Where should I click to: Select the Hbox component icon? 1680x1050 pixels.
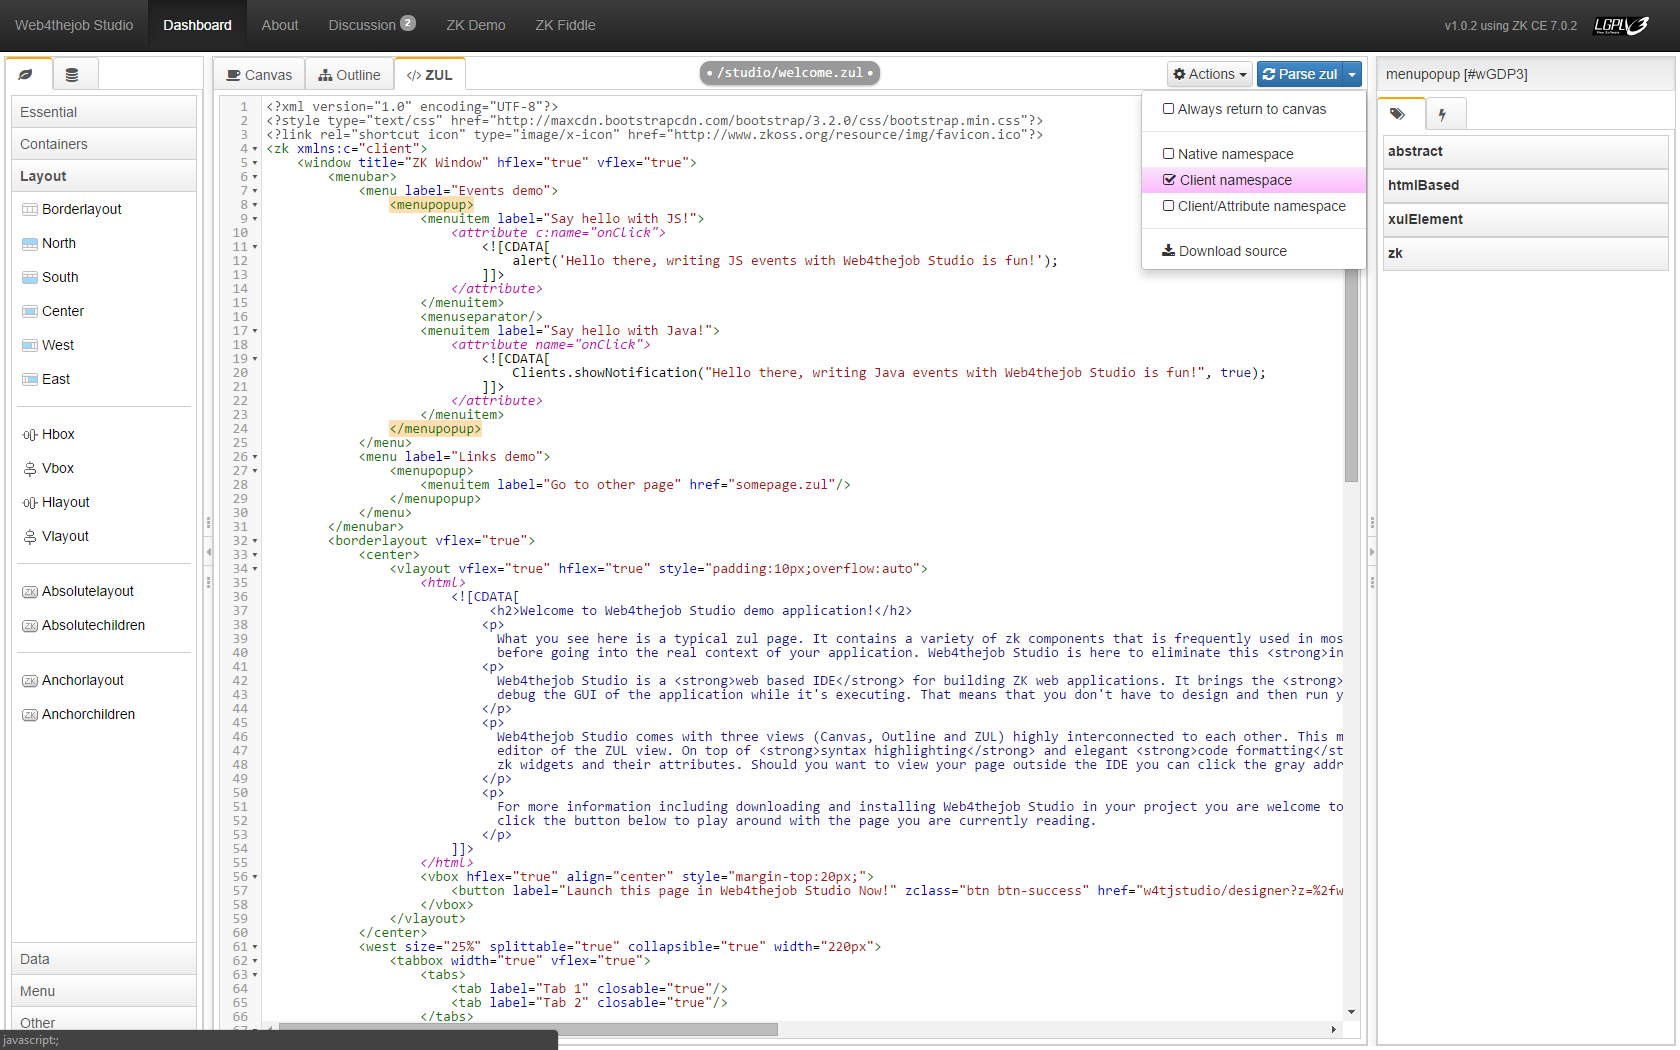pos(30,435)
